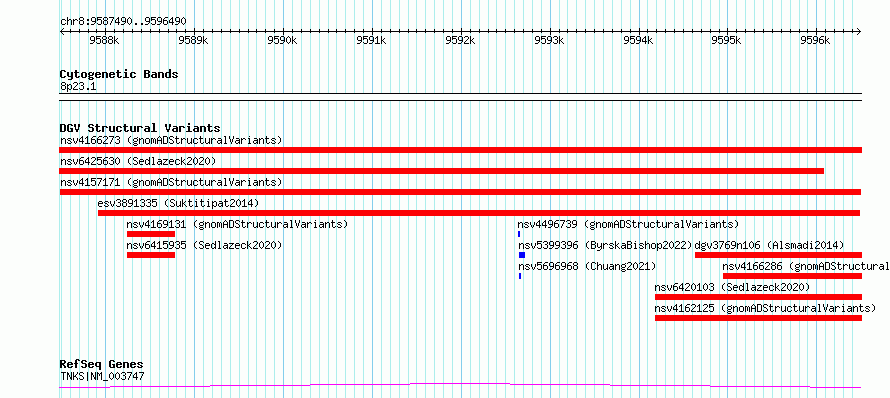Open nsv5399396 (ByrskaBishop2022) label
Screen dimensions: 890x398
[x=605, y=245]
